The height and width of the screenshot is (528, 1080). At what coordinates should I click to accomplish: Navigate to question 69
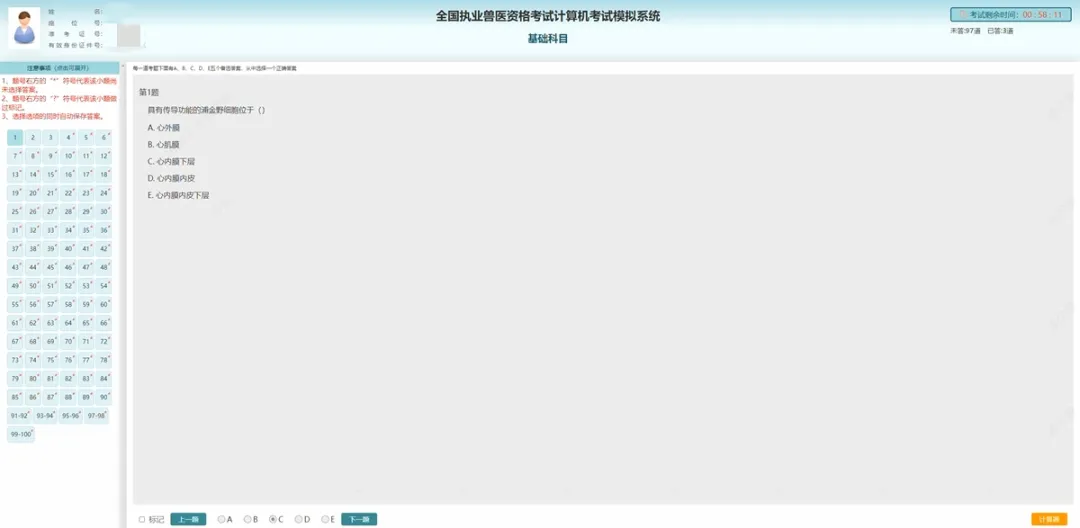pos(50,341)
